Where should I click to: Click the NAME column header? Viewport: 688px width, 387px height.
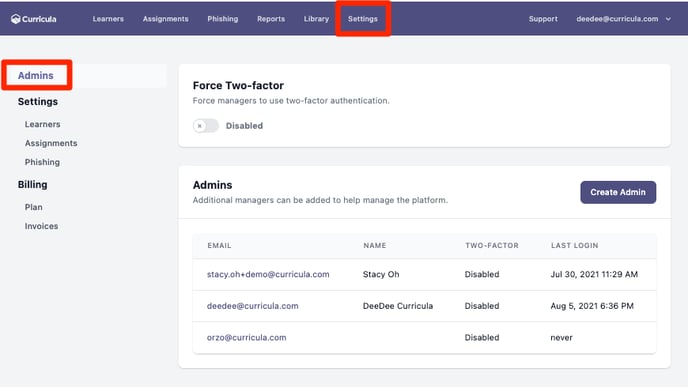375,245
